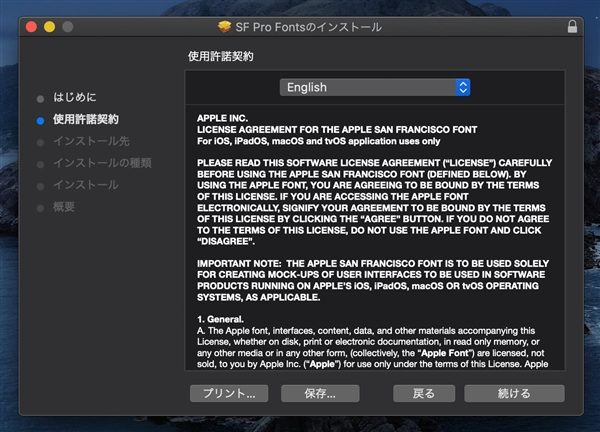Click the IMPORTANT NOTE paragraph
This screenshot has width=600, height=432.
click(373, 280)
